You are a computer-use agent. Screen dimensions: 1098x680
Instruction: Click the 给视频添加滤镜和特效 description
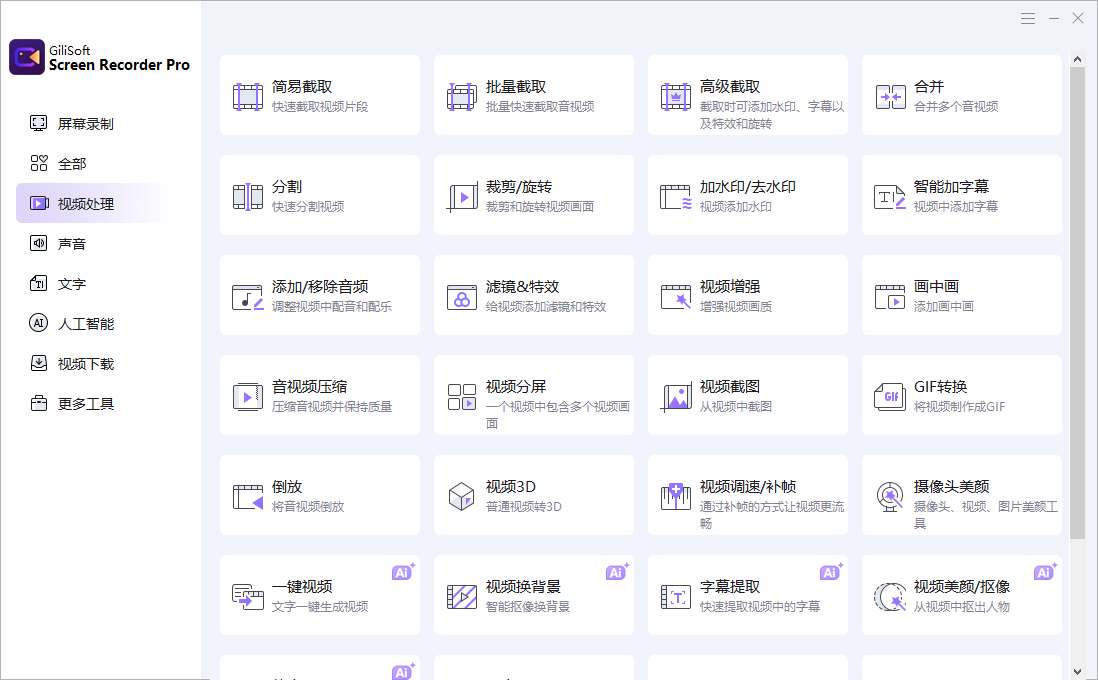[x=546, y=307]
